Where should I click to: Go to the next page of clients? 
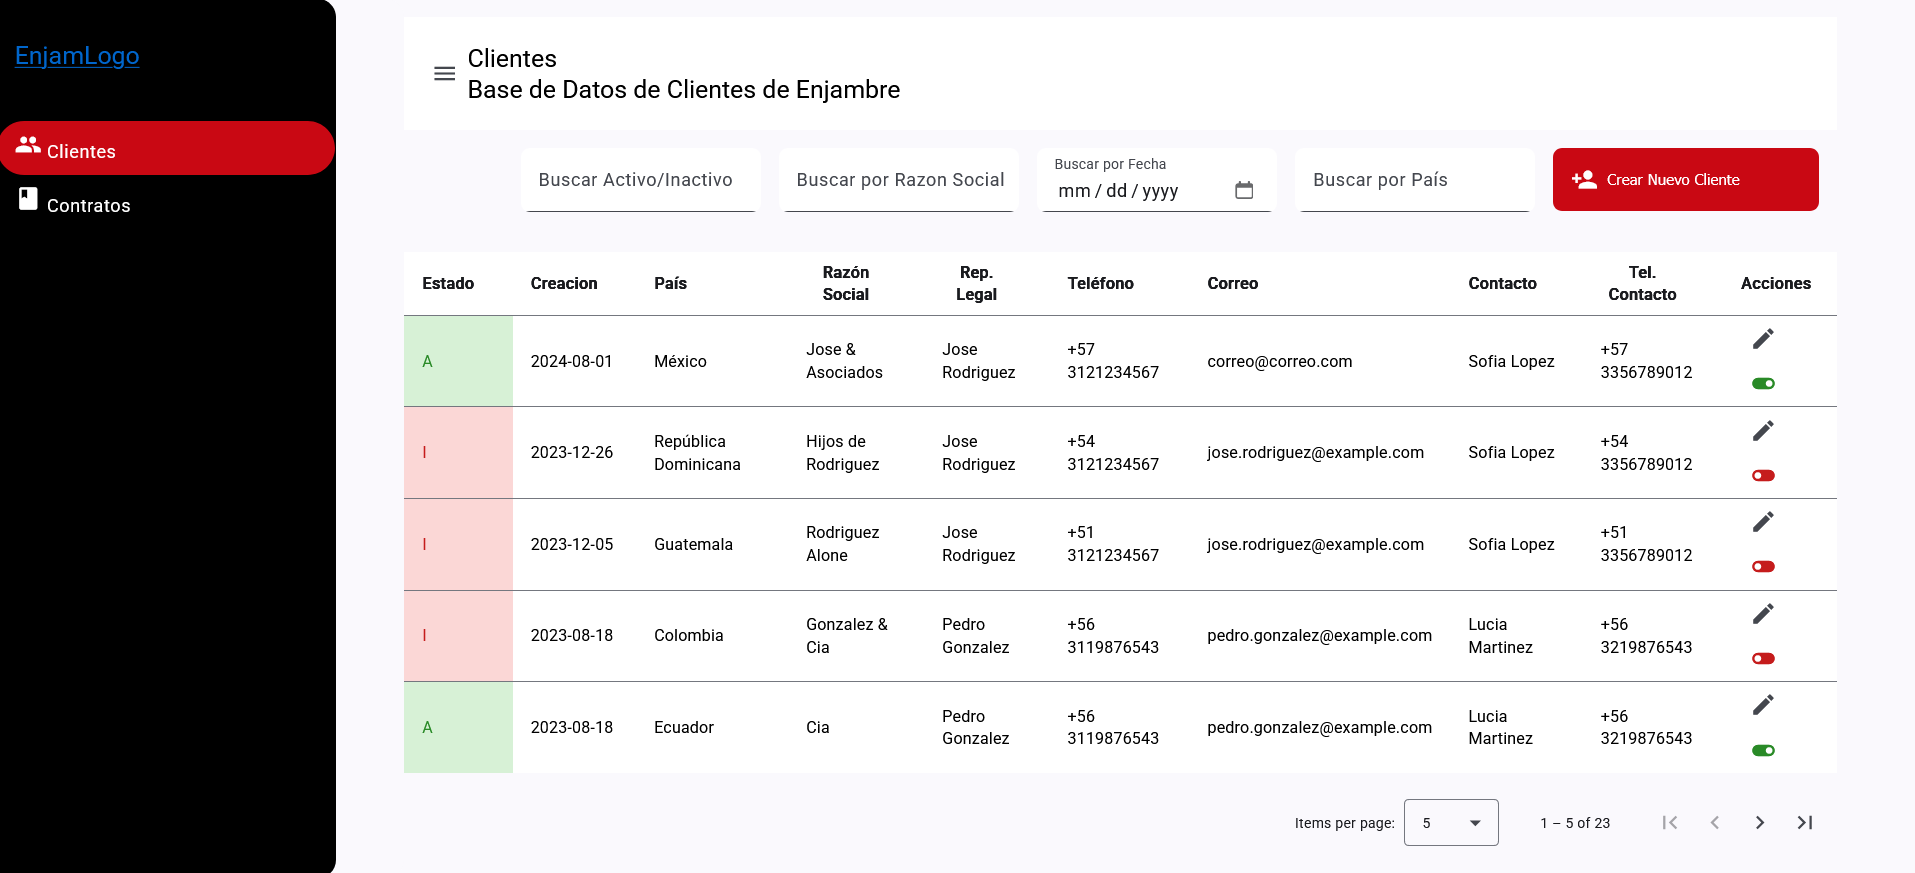tap(1759, 823)
